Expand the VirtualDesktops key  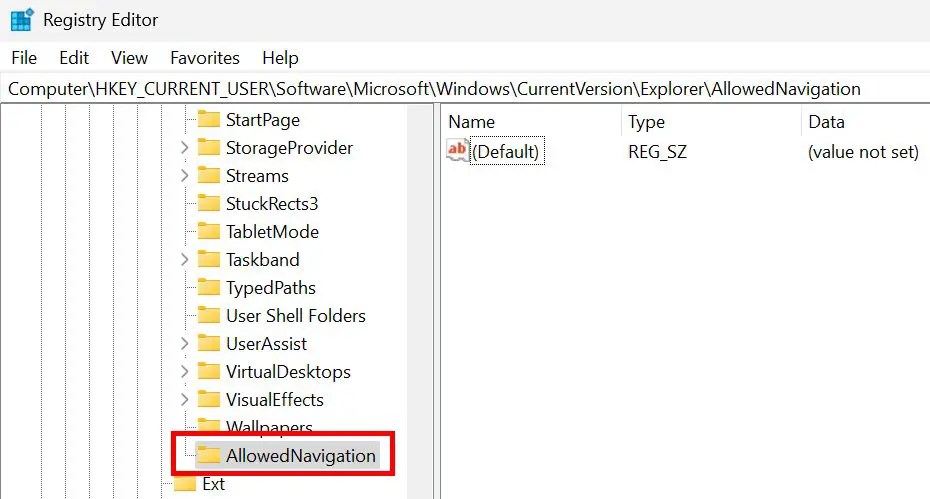click(184, 371)
